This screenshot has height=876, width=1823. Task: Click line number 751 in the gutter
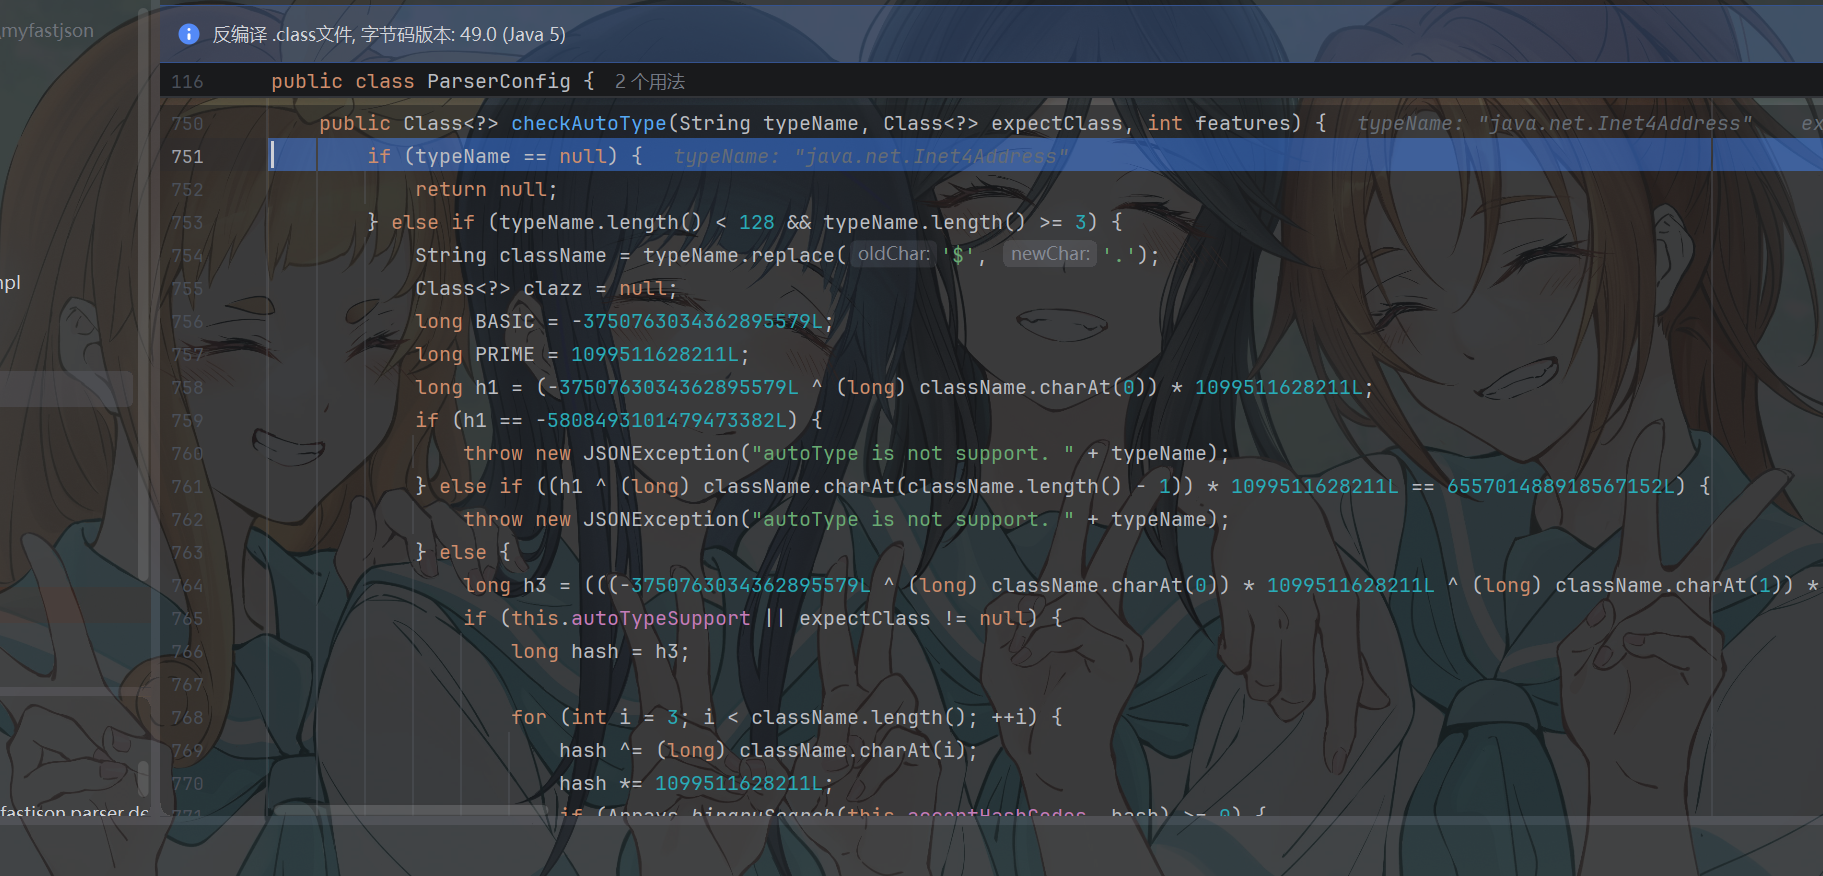pos(187,157)
